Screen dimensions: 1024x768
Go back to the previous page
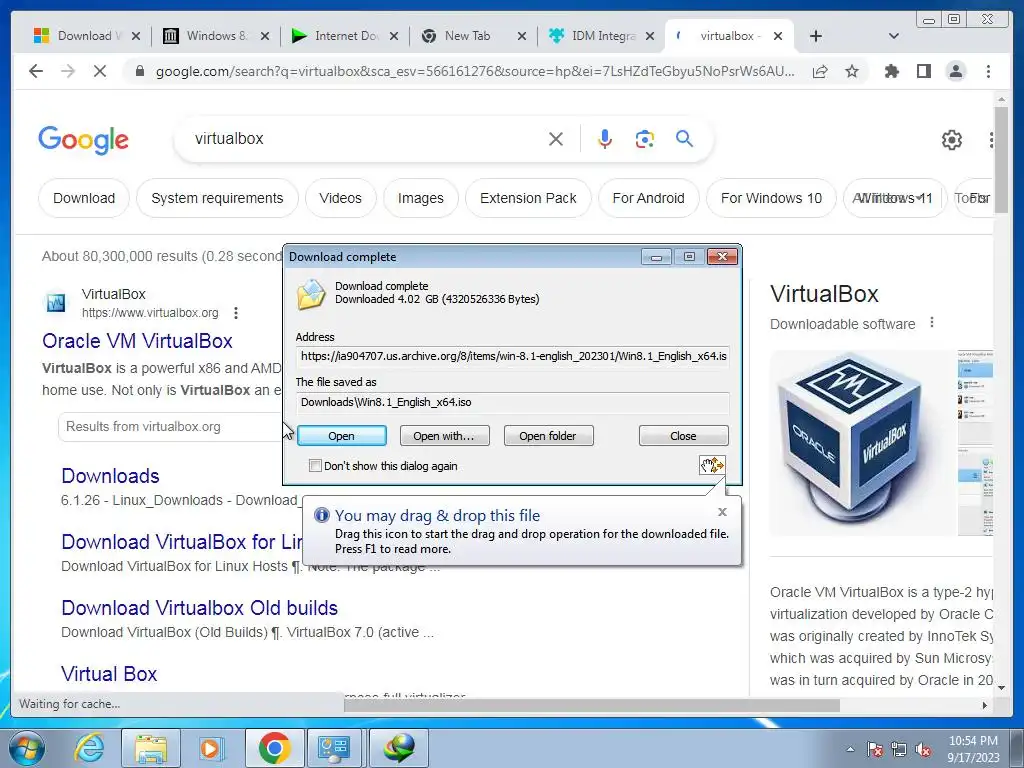pos(36,71)
